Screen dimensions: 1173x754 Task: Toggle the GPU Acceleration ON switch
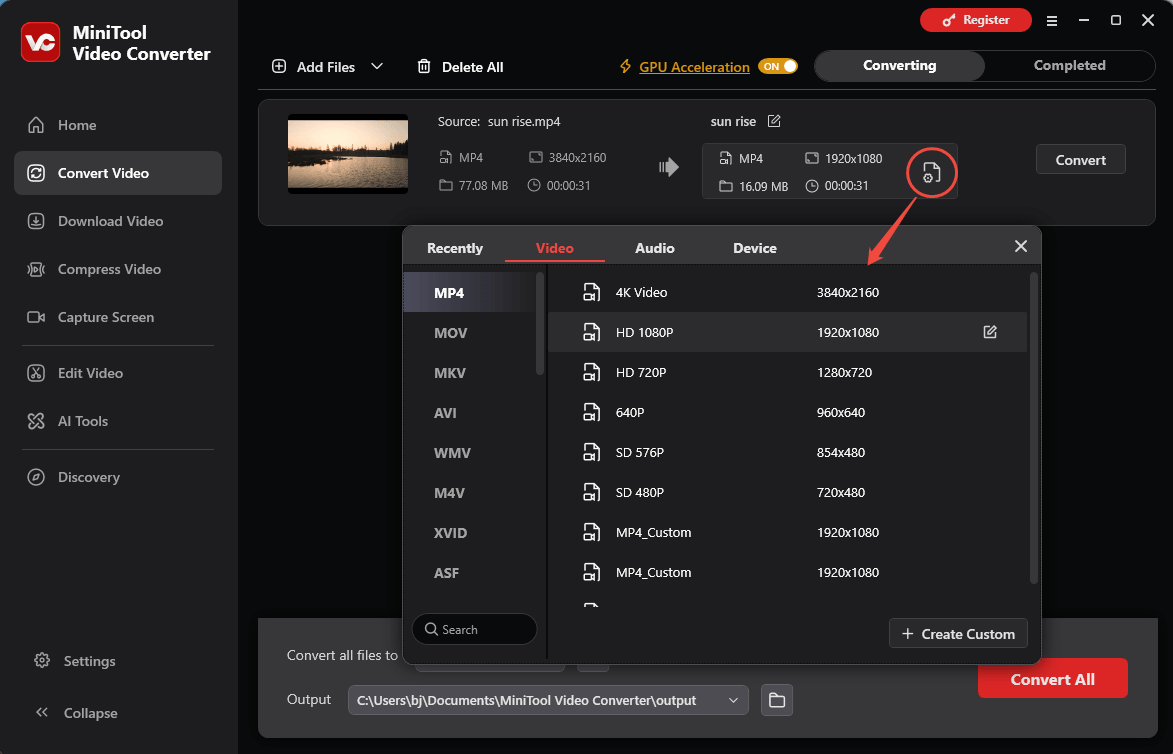point(778,67)
